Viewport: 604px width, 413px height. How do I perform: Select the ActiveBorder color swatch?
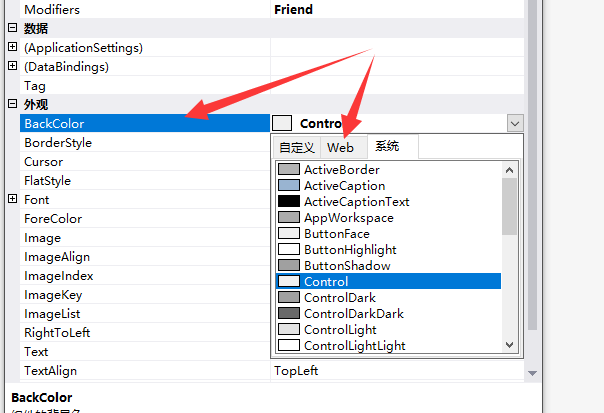[x=289, y=170]
